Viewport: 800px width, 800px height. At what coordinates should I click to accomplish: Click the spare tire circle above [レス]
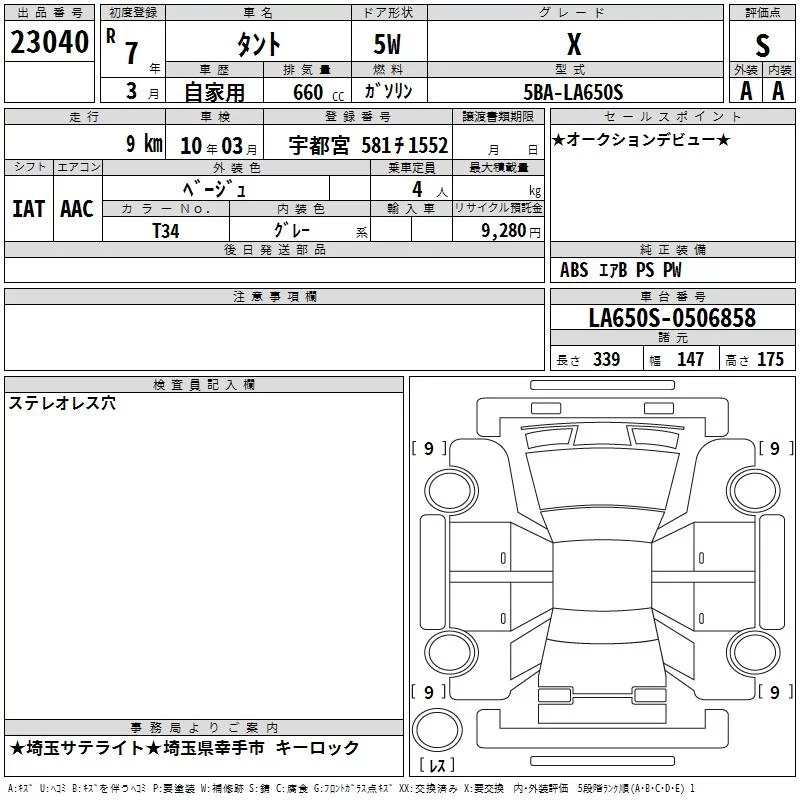click(437, 729)
